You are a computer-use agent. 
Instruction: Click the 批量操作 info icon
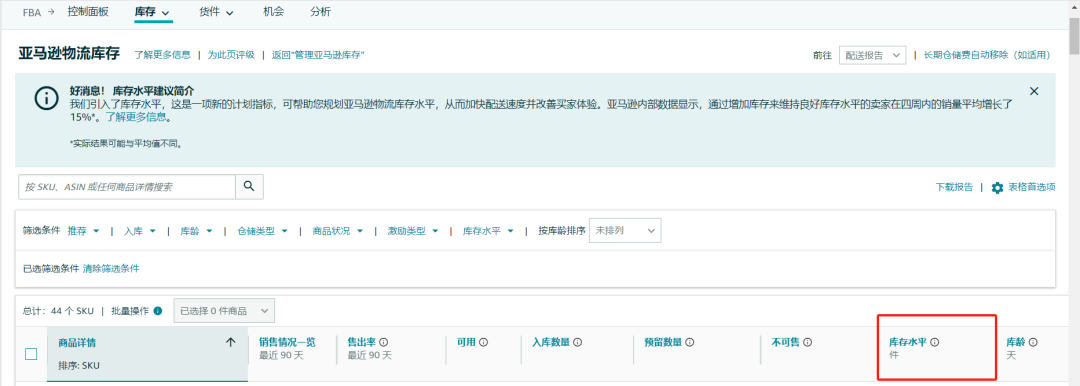[158, 311]
